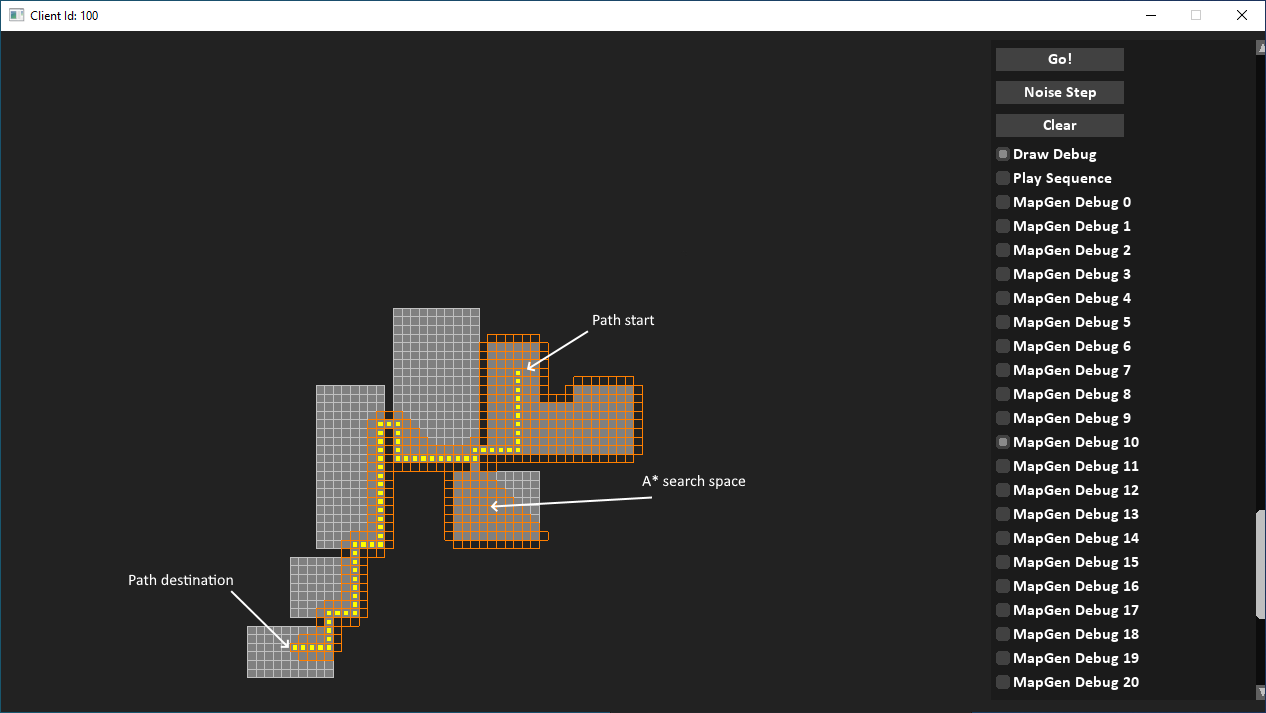The image size is (1266, 713).
Task: Click the A* search space region on the map
Action: (491, 505)
